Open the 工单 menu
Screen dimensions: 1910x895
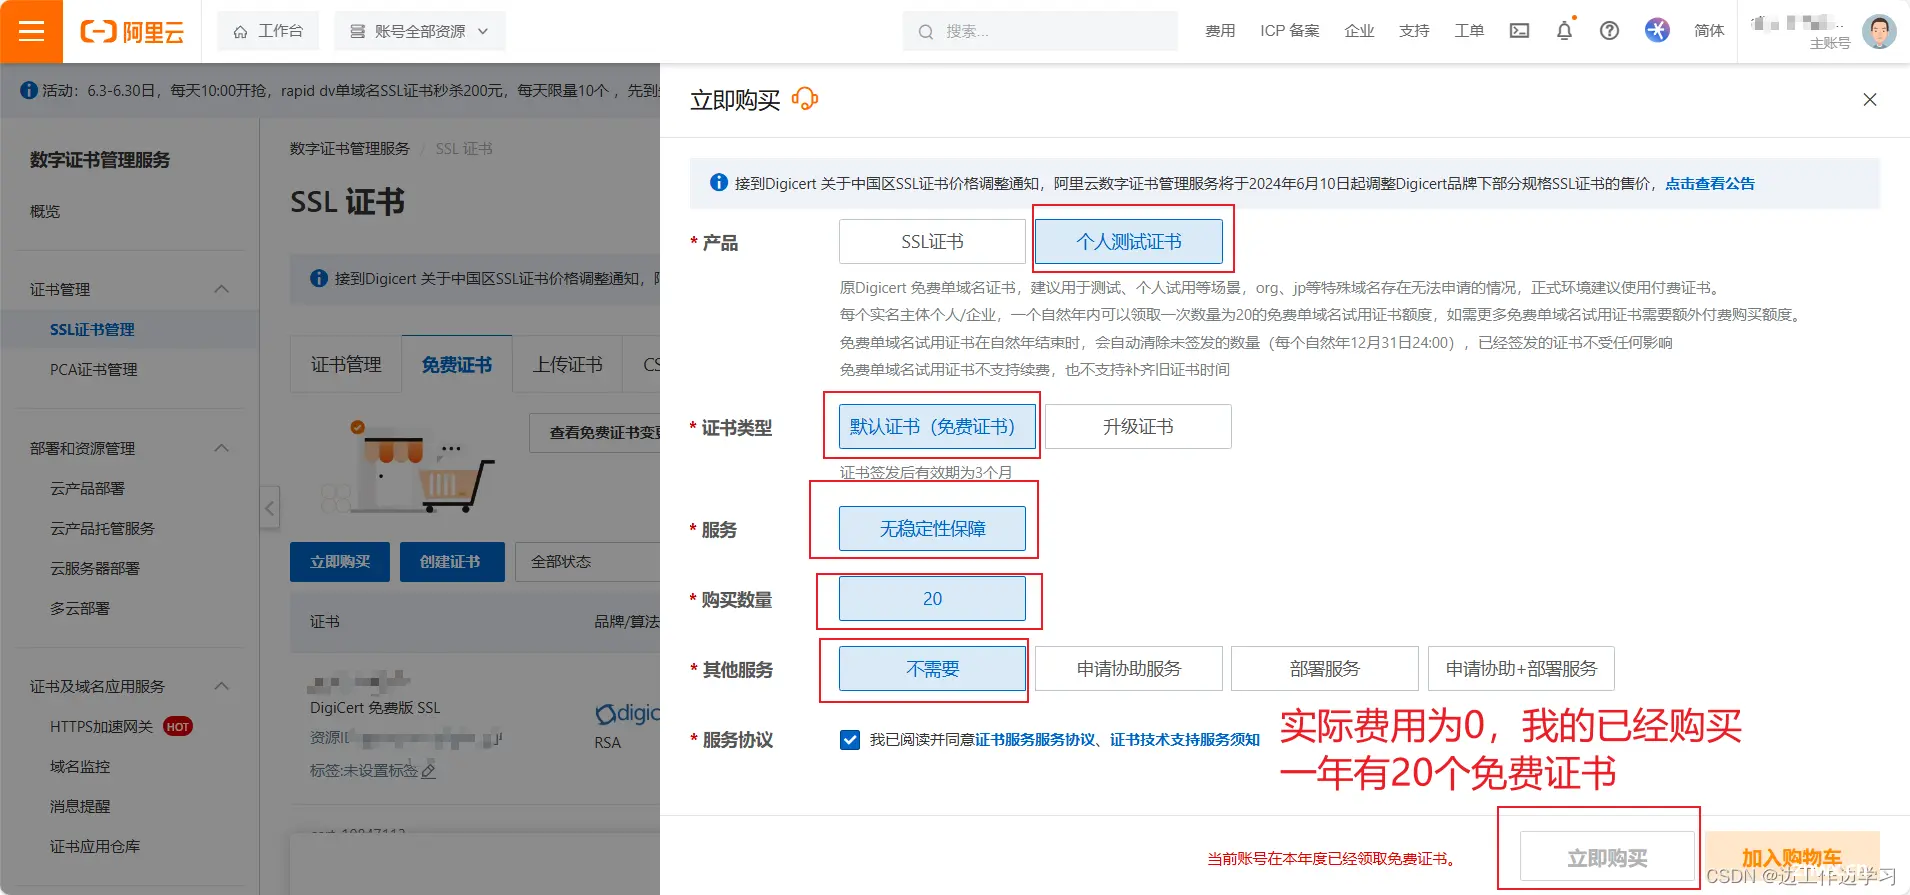coord(1469,31)
